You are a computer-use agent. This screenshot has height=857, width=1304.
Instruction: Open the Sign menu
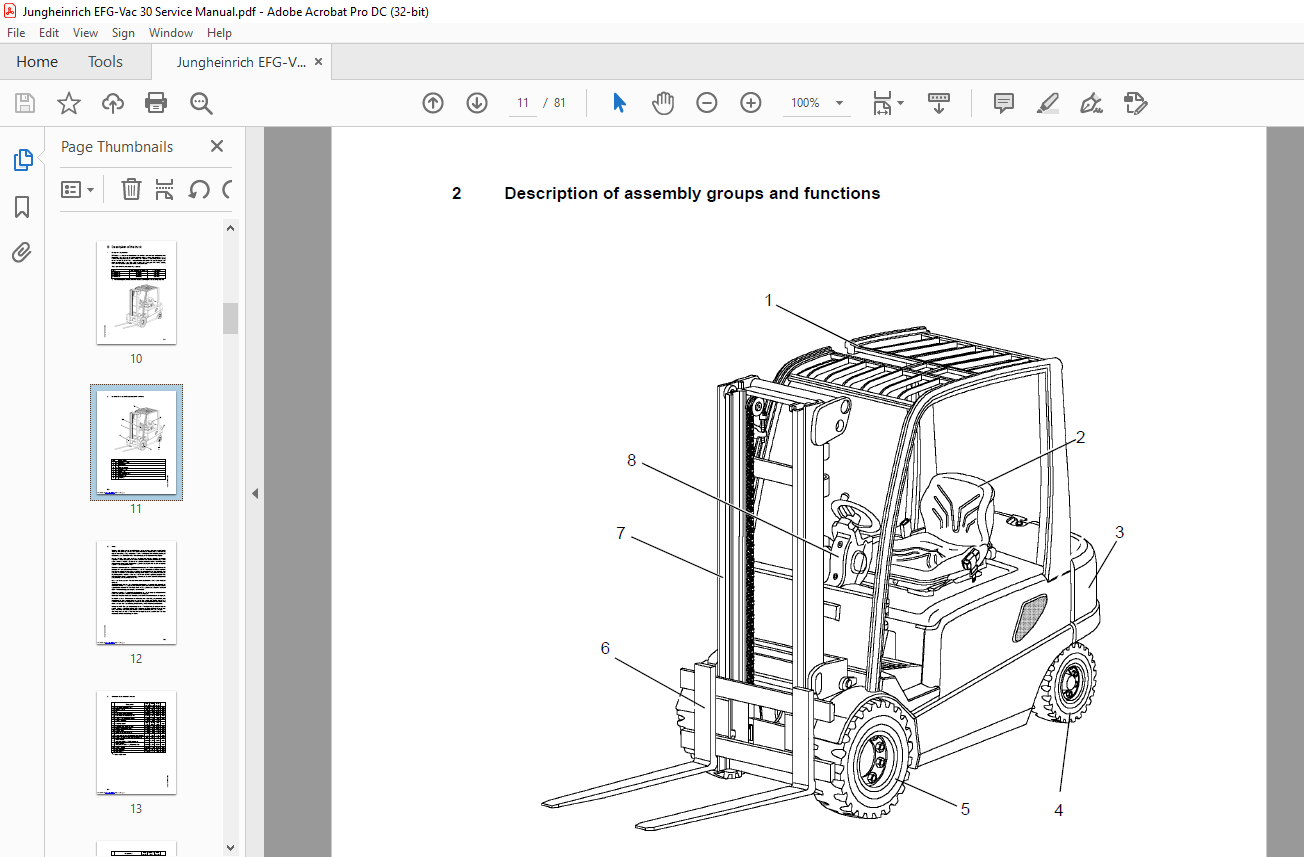tap(123, 33)
